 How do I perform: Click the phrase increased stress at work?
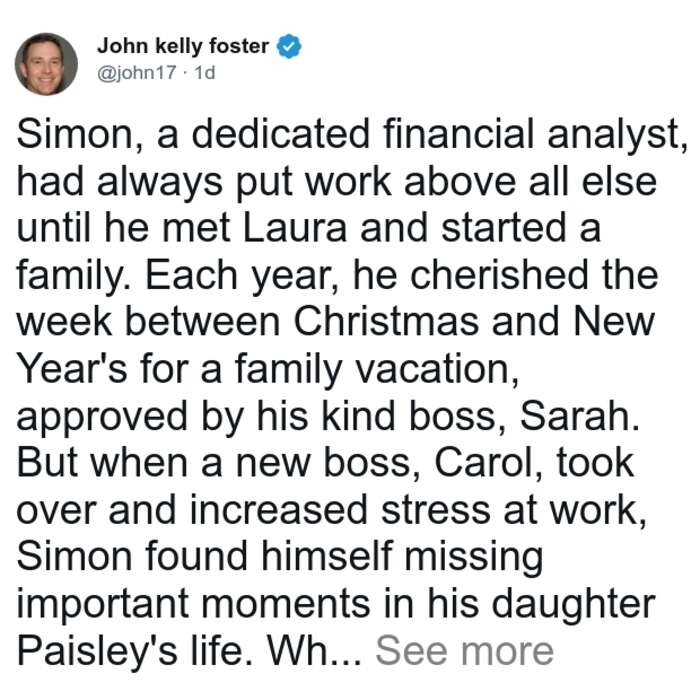(418, 511)
